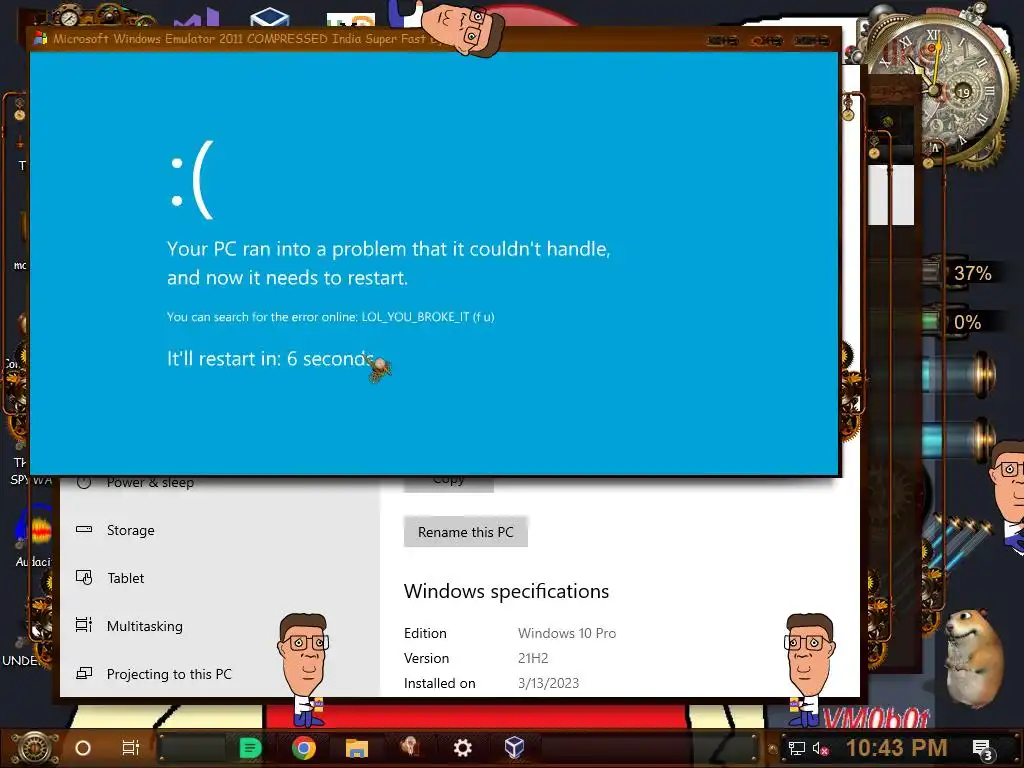
Task: Open the head-shaped app icon on the taskbar
Action: pos(409,747)
